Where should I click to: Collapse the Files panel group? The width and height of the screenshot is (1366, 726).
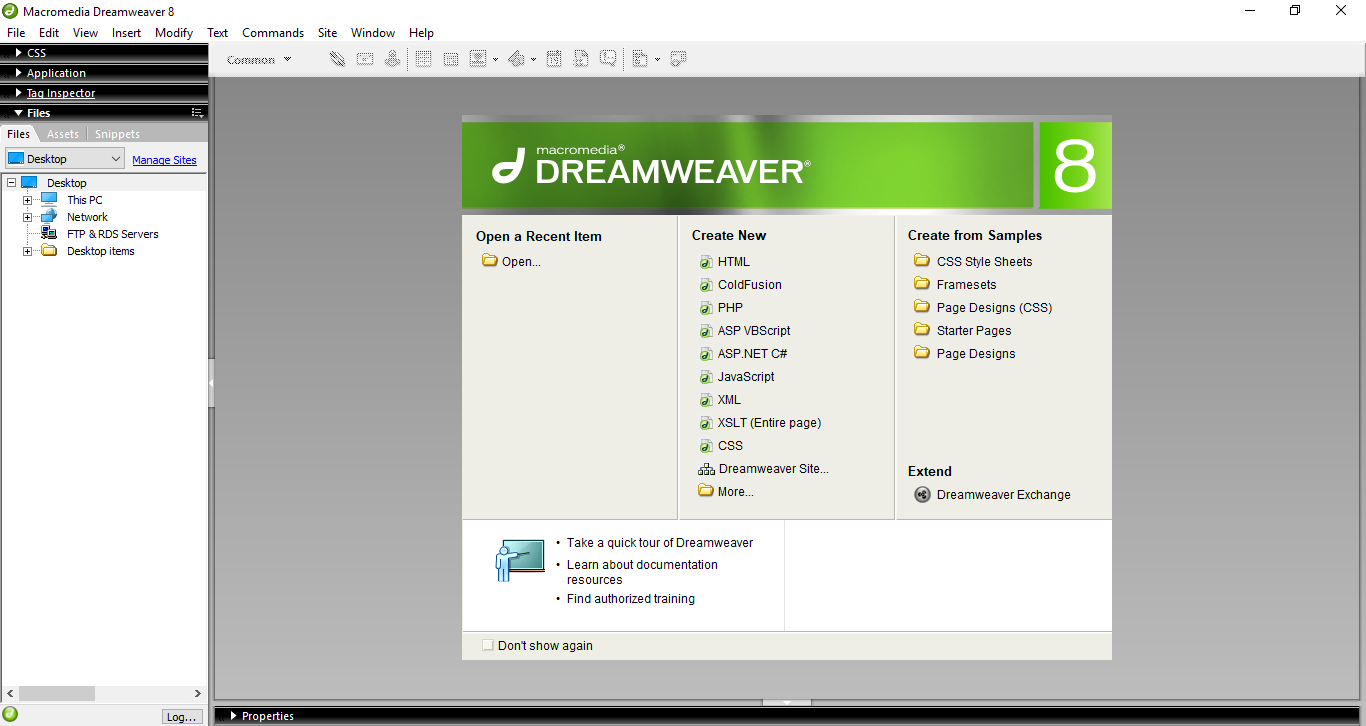18,113
